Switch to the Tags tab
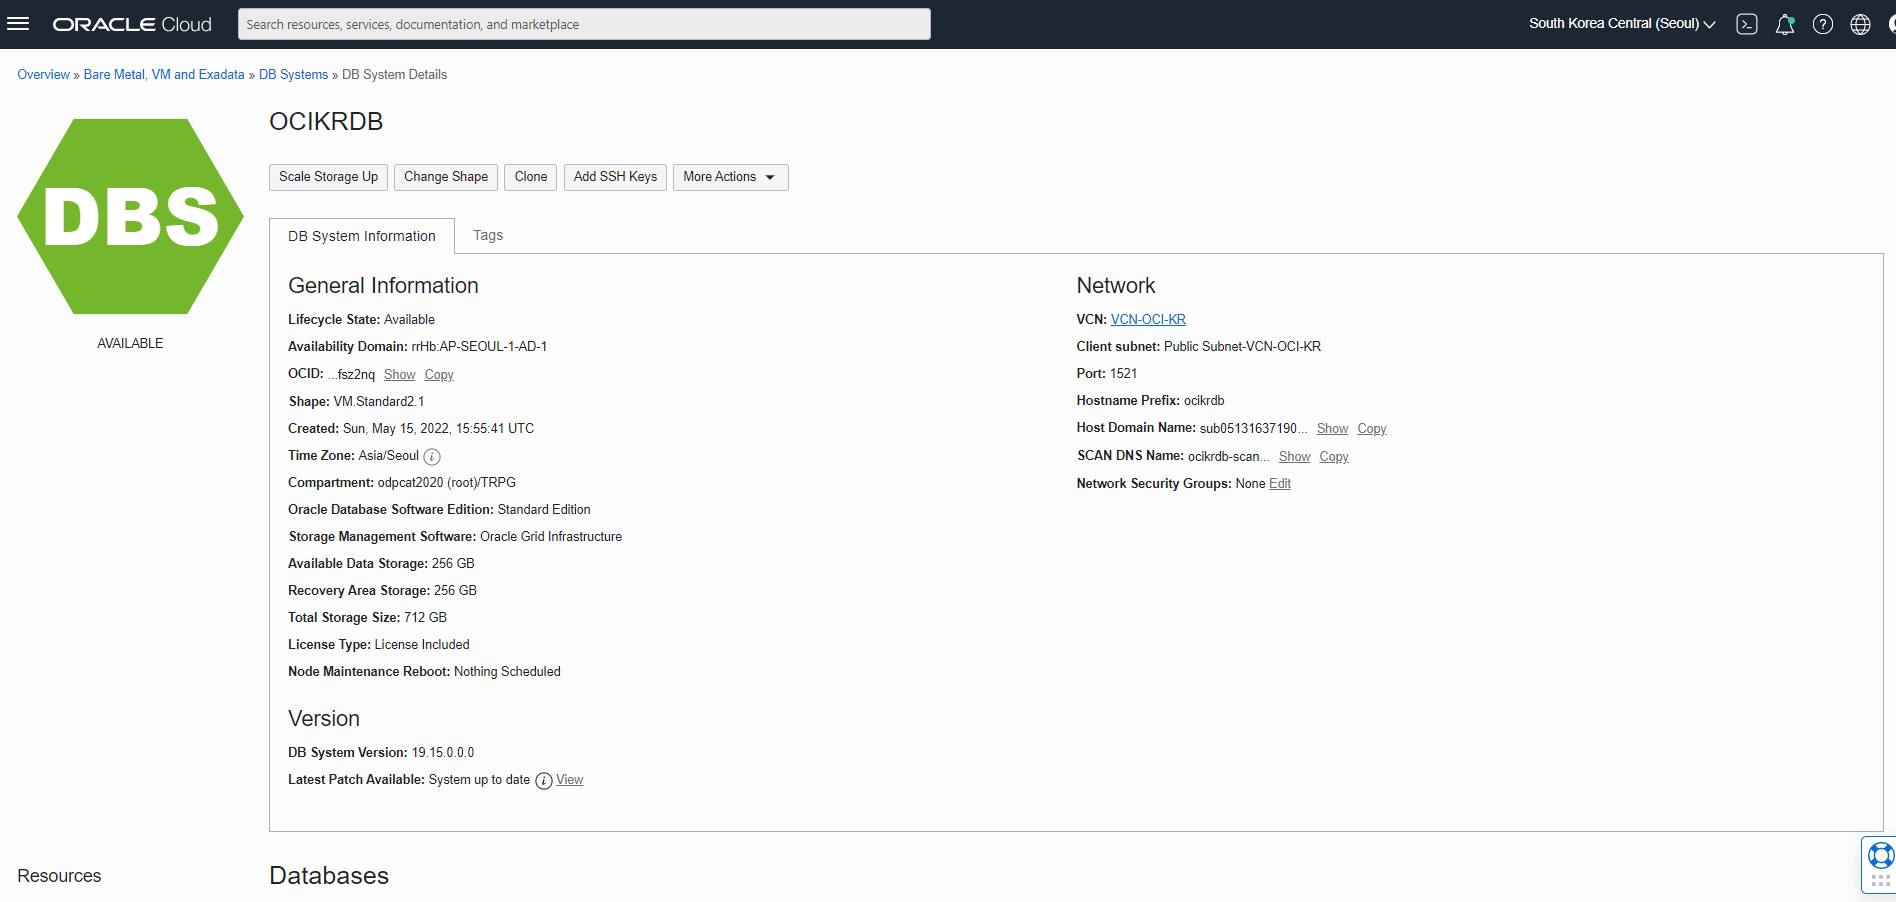Screen dimensions: 1896x902 [x=488, y=235]
